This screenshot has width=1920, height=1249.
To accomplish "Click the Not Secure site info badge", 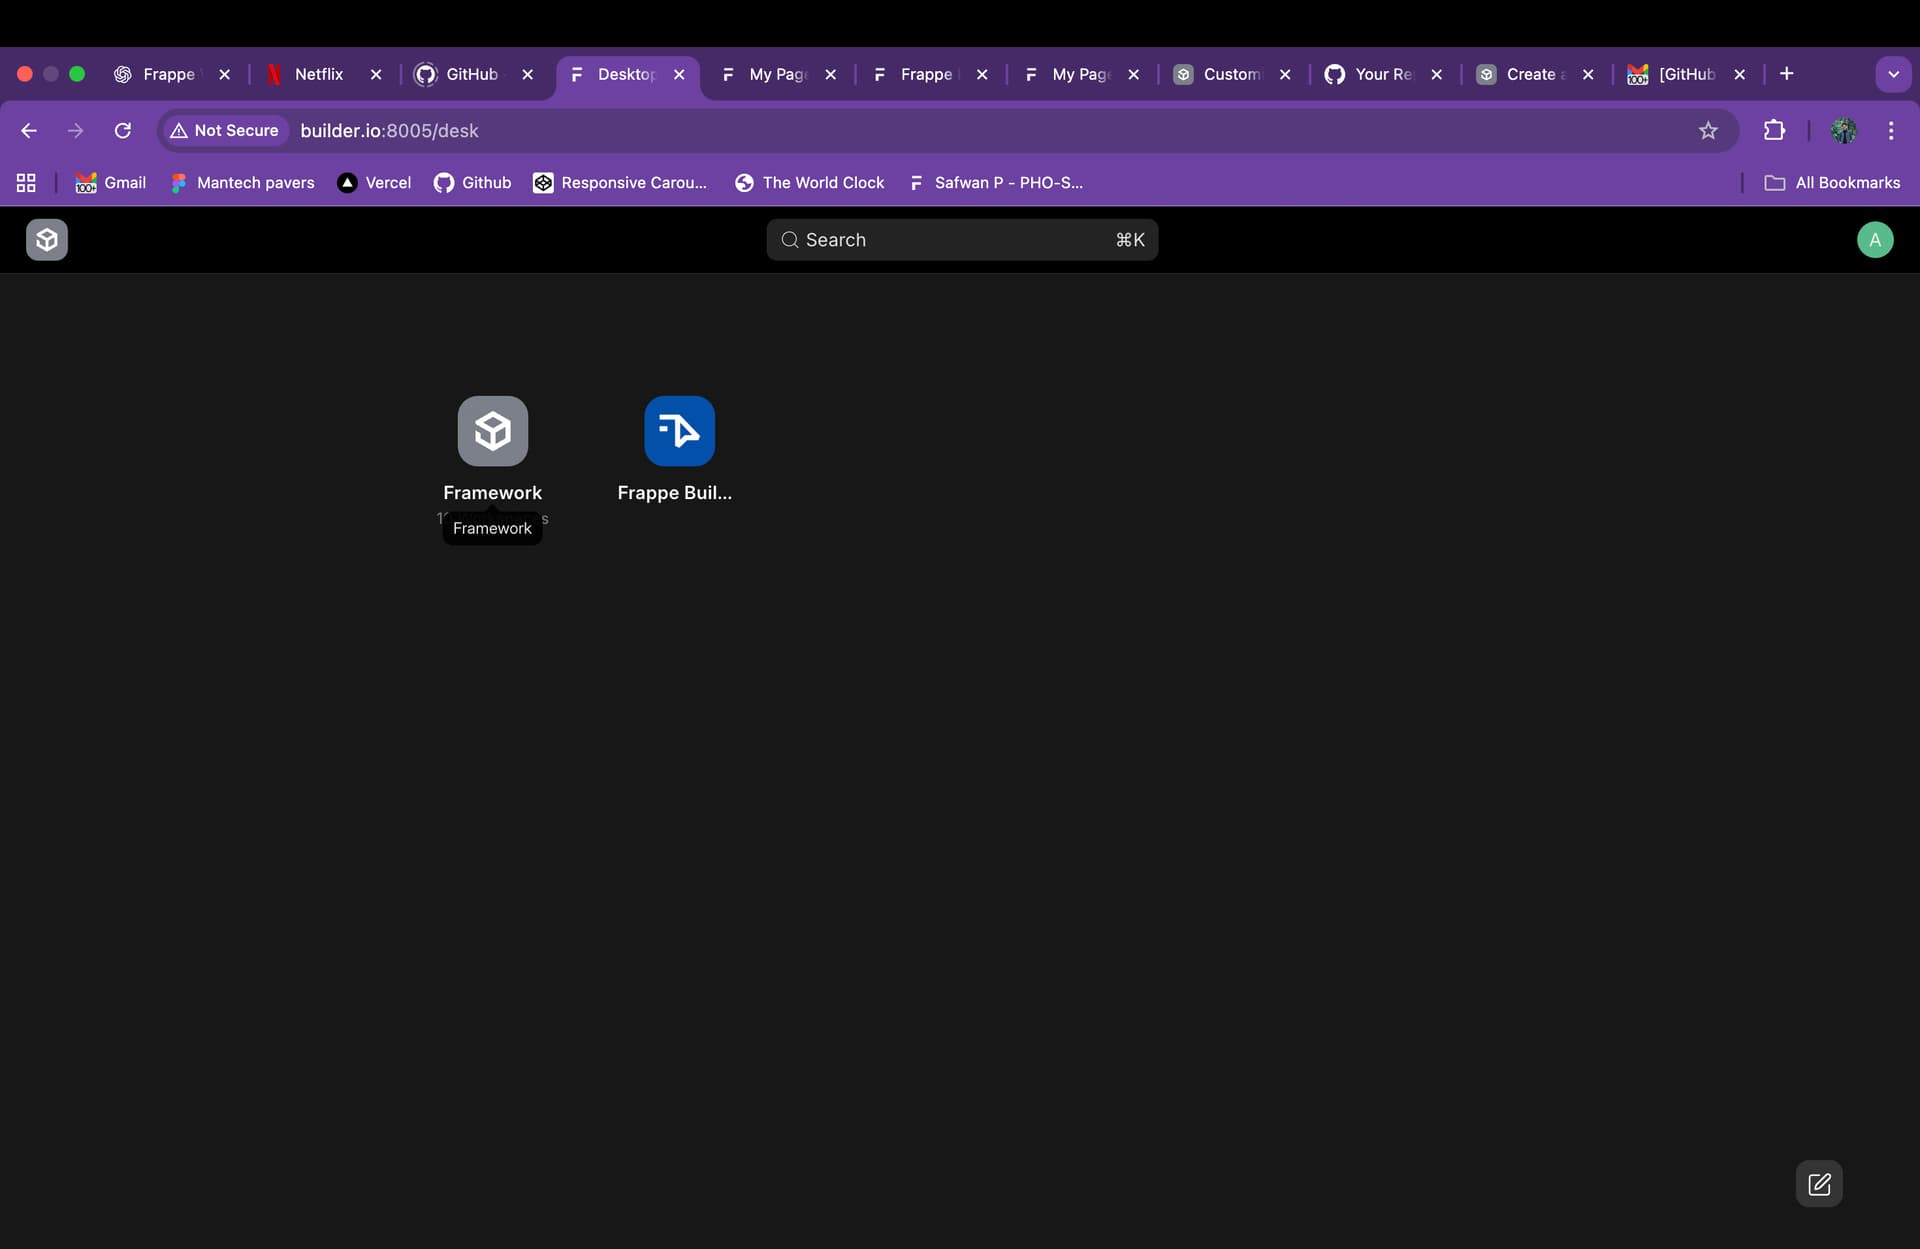I will coord(225,131).
